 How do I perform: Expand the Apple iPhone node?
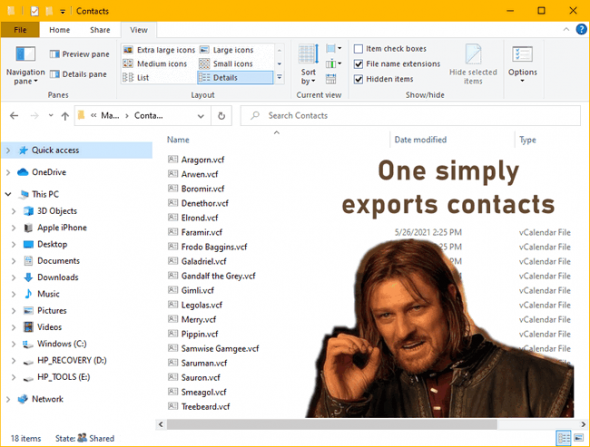click(x=14, y=228)
